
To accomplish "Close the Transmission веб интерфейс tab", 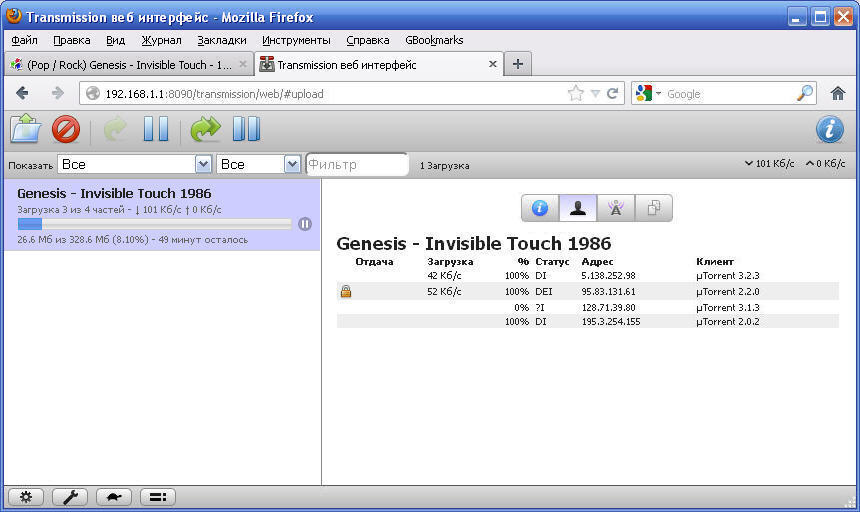I will (493, 64).
